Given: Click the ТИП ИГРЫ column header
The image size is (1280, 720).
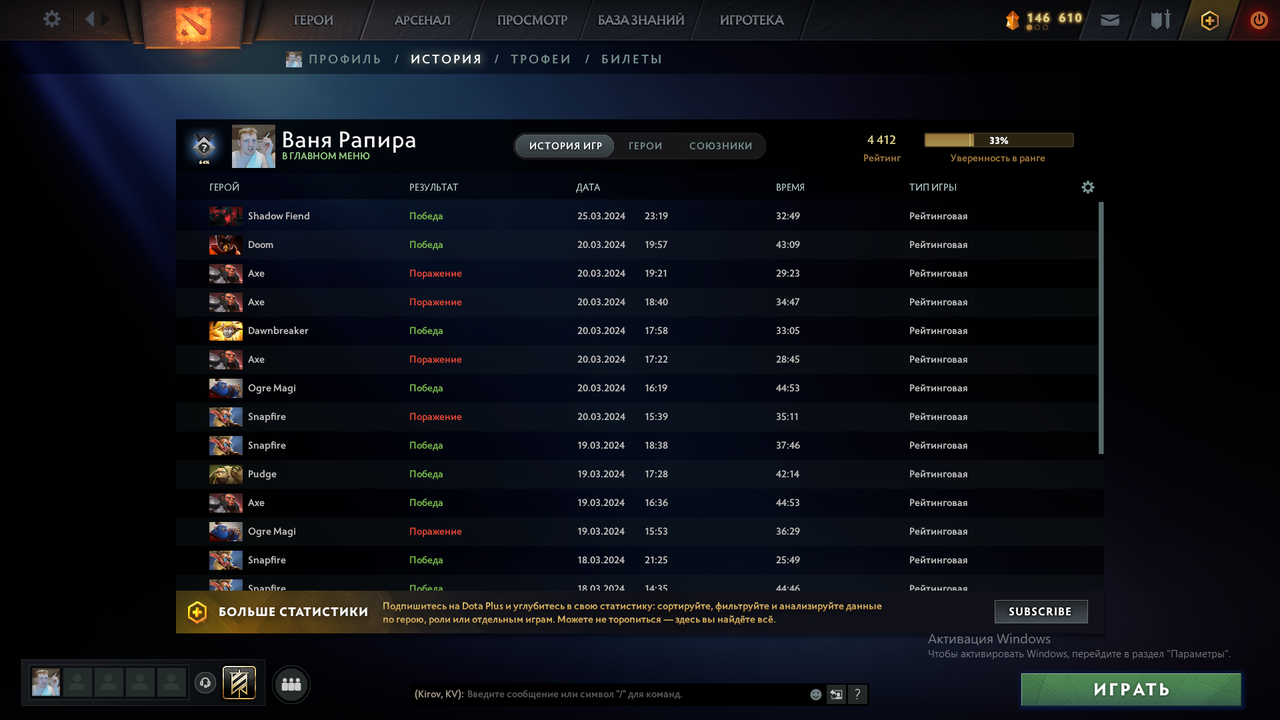Looking at the screenshot, I should click(x=933, y=188).
